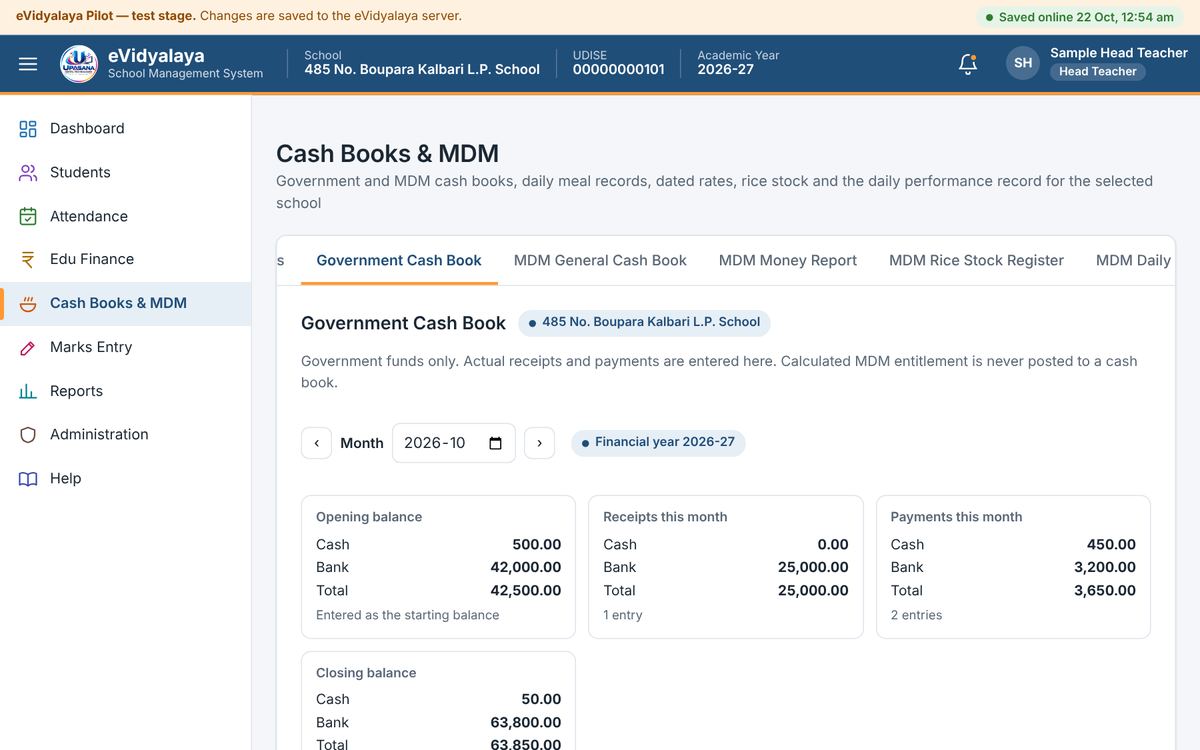Screen dimensions: 1200x750
Task: Go to the next month
Action: (x=539, y=443)
